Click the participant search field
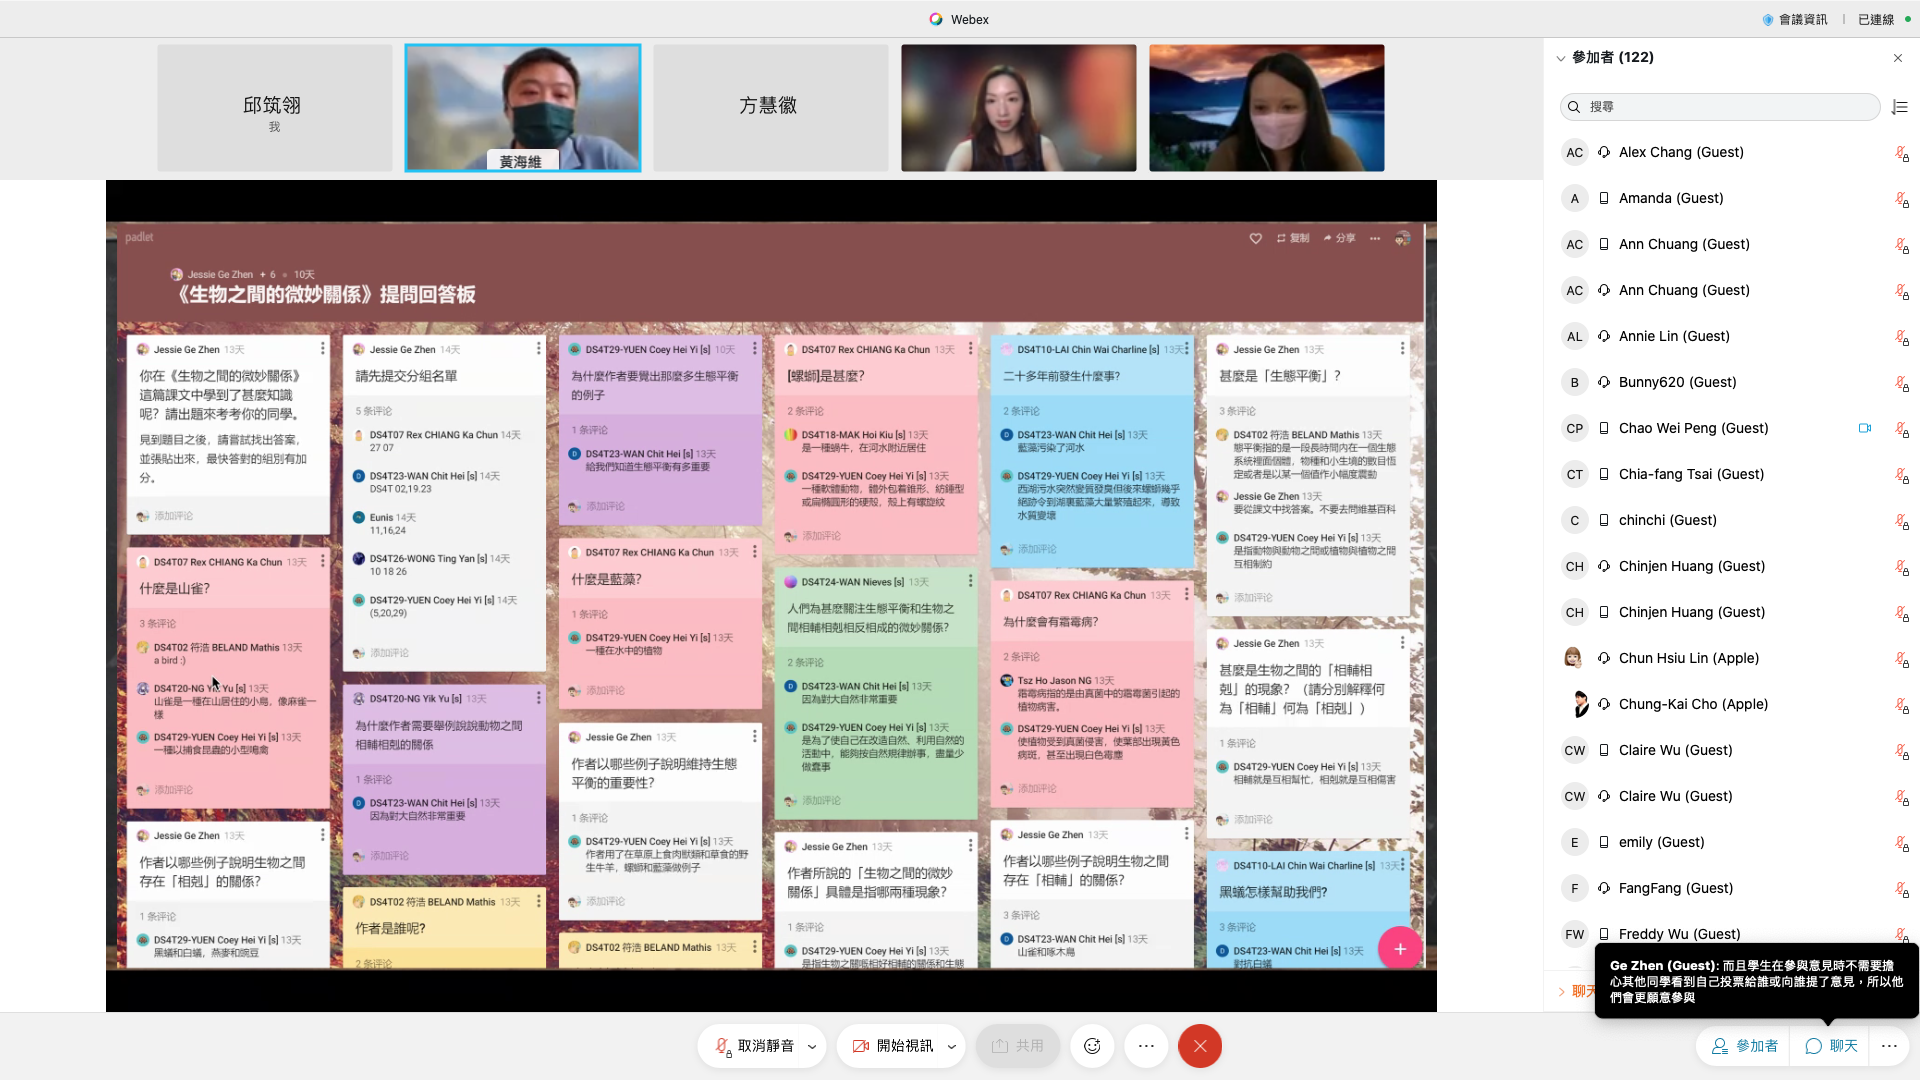Image resolution: width=1920 pixels, height=1080 pixels. 1720,107
